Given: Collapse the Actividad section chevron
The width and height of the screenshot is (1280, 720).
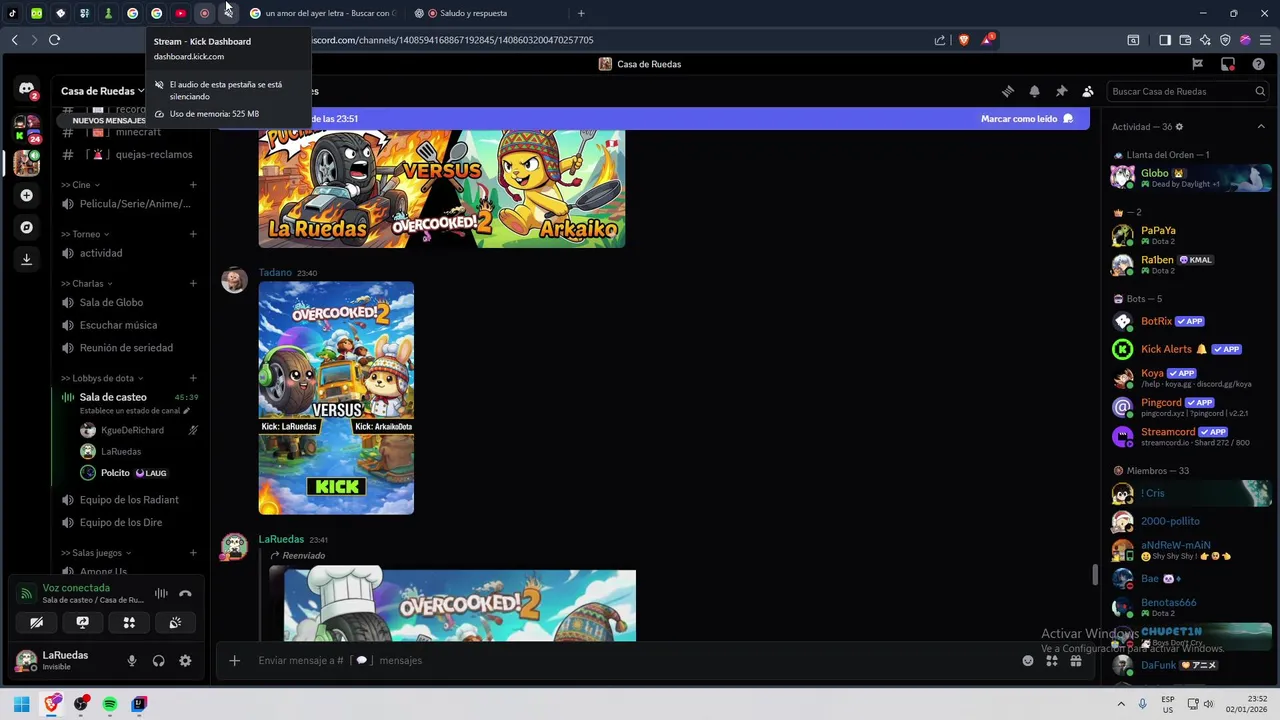Looking at the screenshot, I should pos(1261,127).
